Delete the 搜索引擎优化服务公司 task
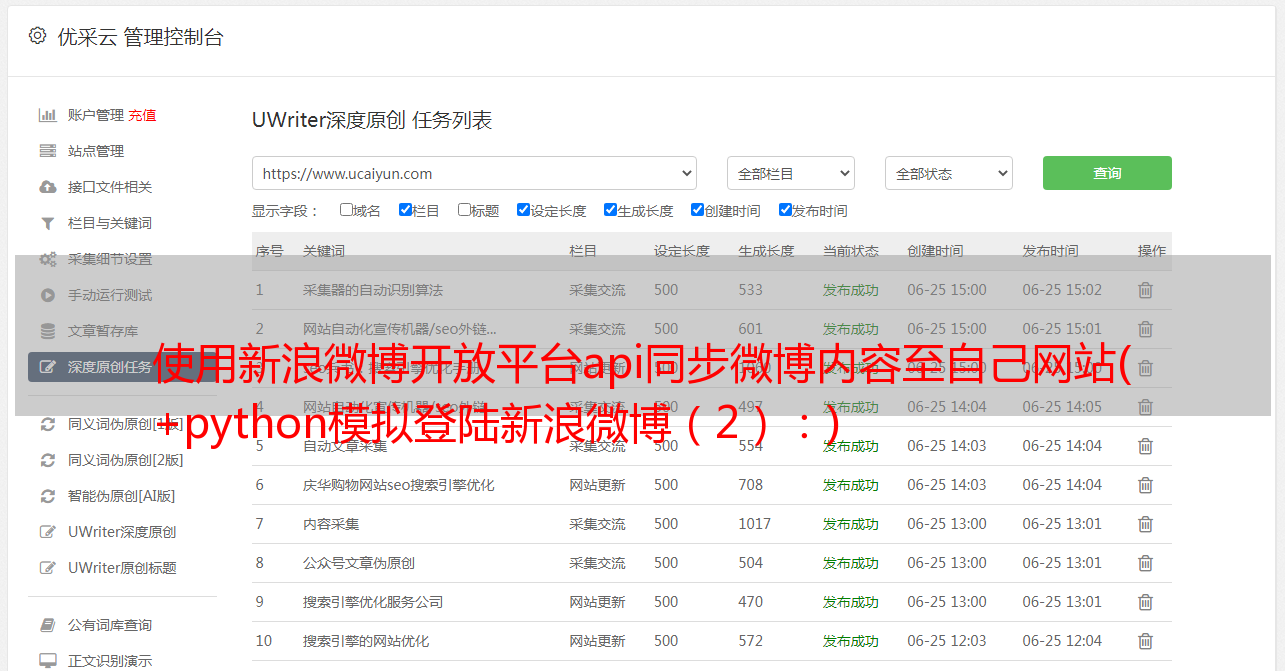 [x=1146, y=602]
